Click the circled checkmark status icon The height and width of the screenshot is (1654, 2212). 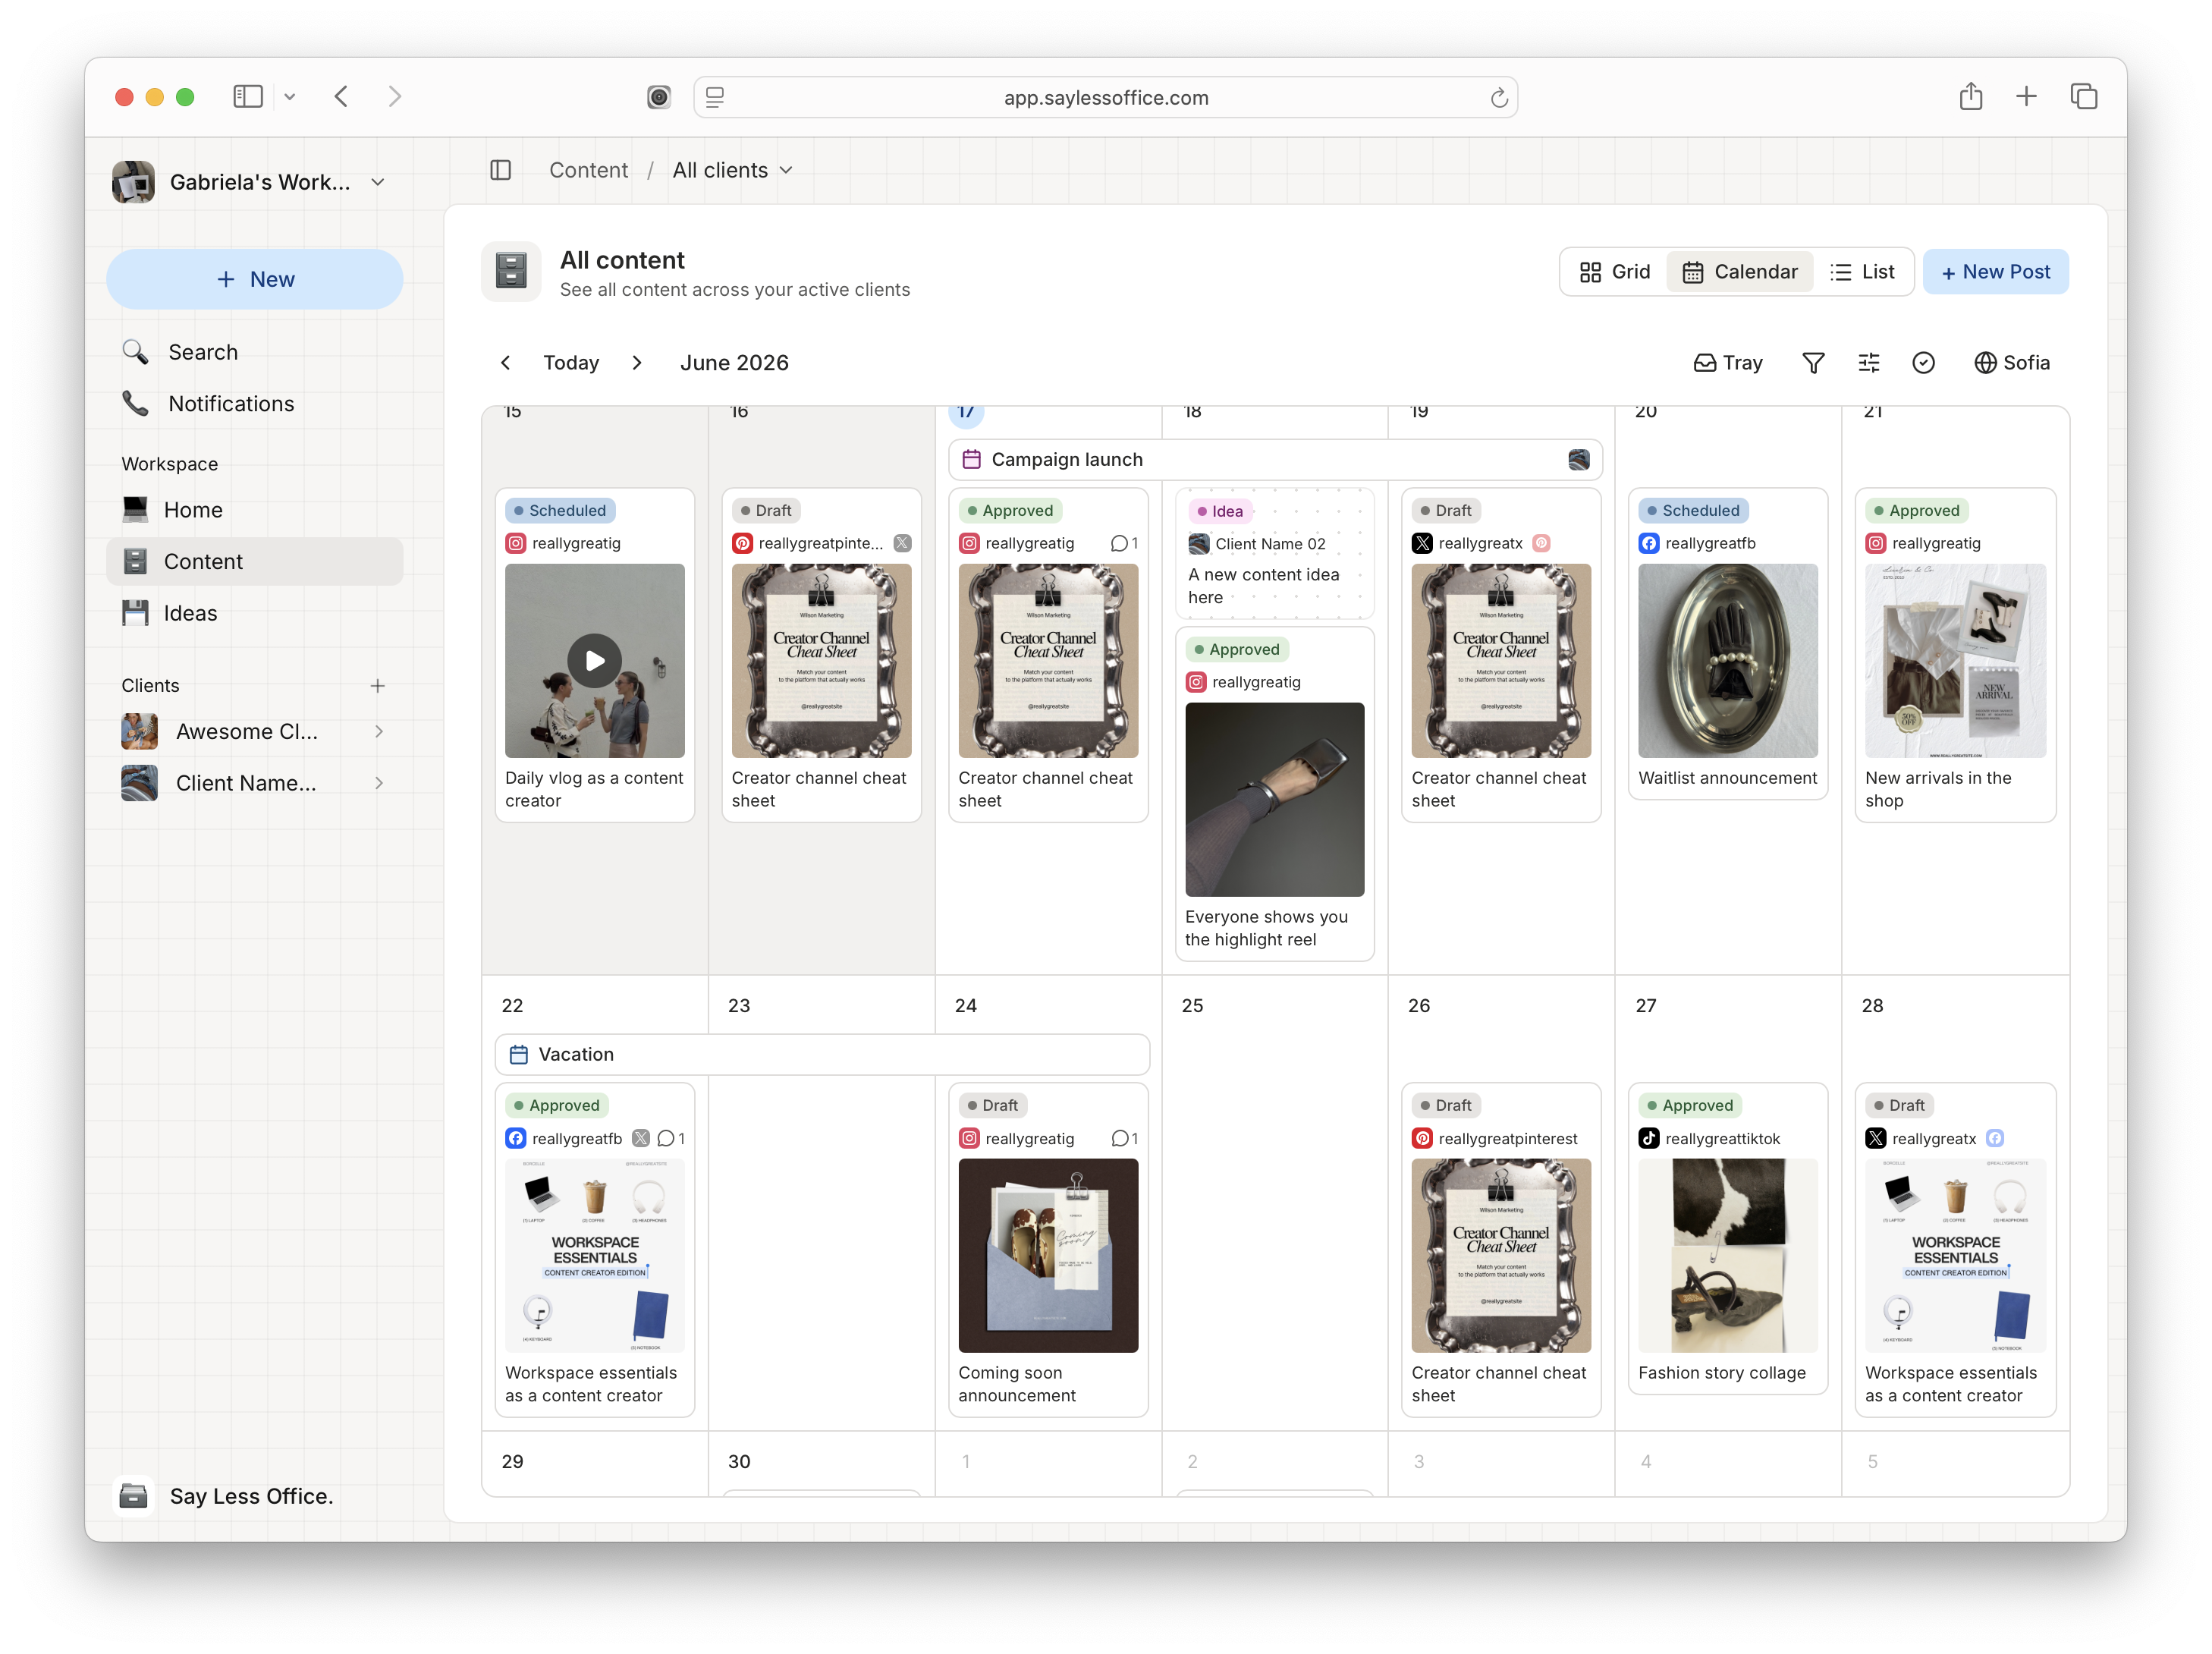pyautogui.click(x=1923, y=363)
